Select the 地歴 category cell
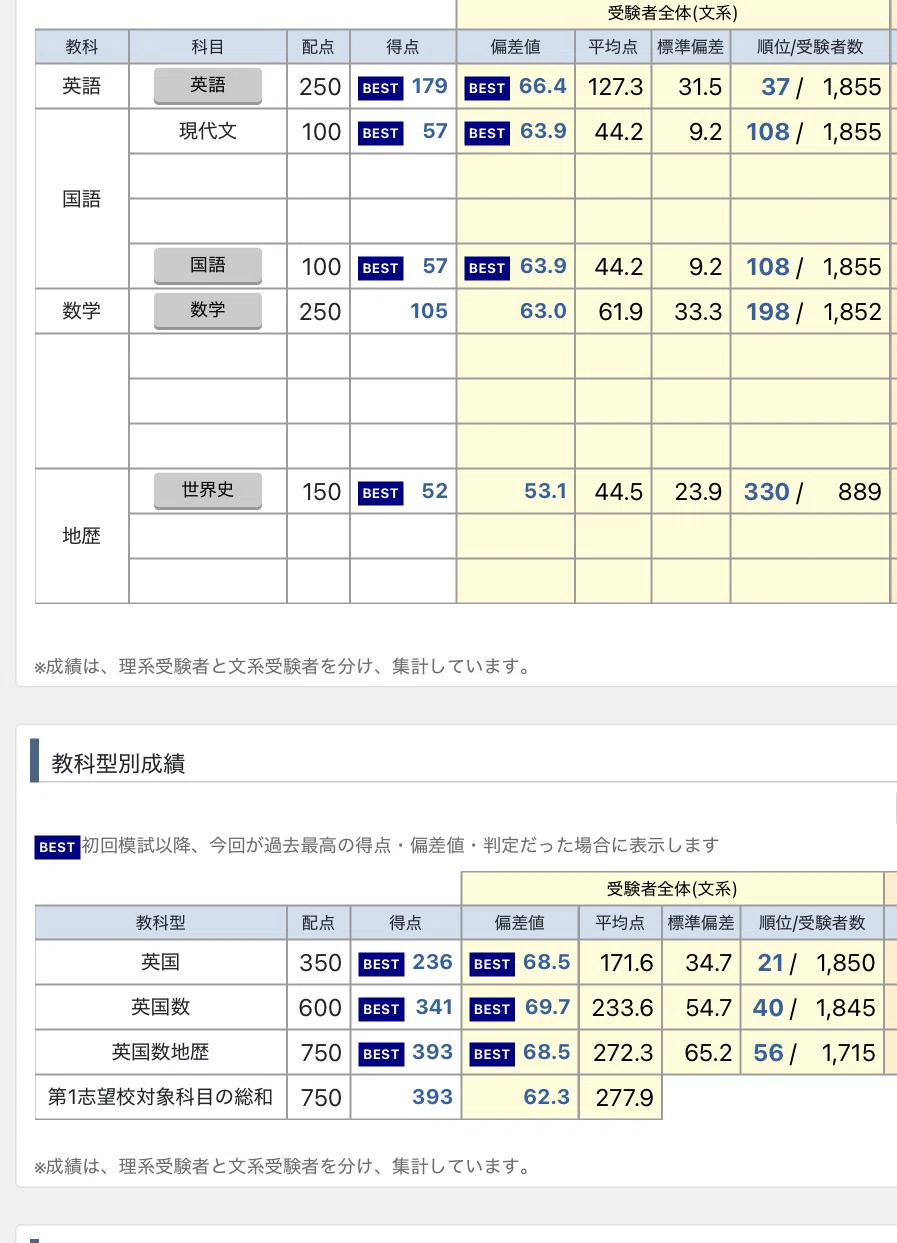The width and height of the screenshot is (897, 1243). coord(82,536)
